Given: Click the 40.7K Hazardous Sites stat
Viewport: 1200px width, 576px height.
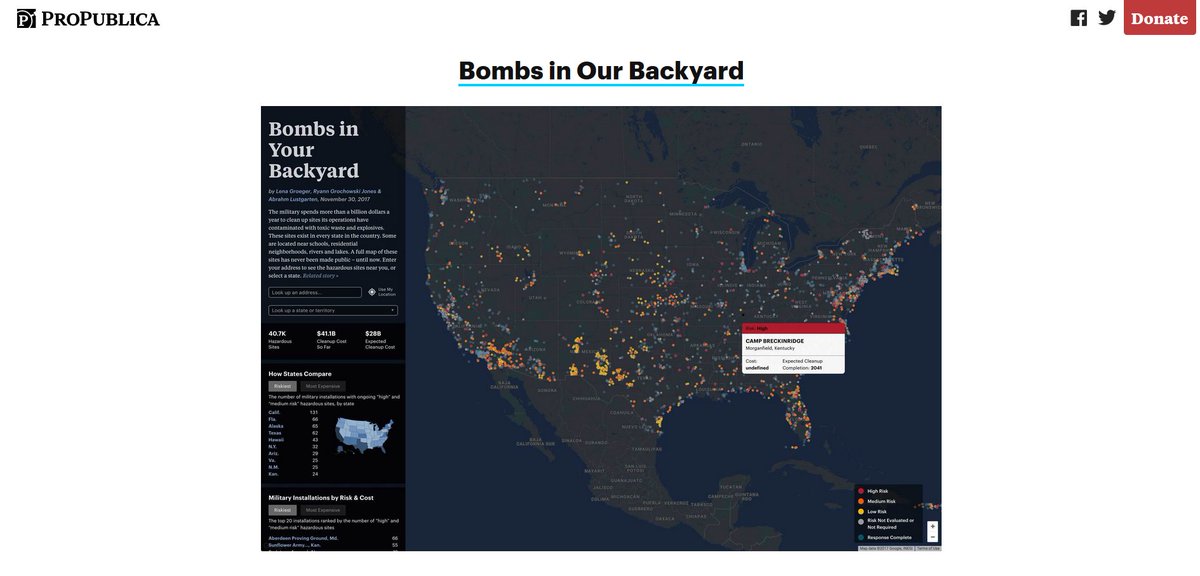Looking at the screenshot, I should coord(280,339).
